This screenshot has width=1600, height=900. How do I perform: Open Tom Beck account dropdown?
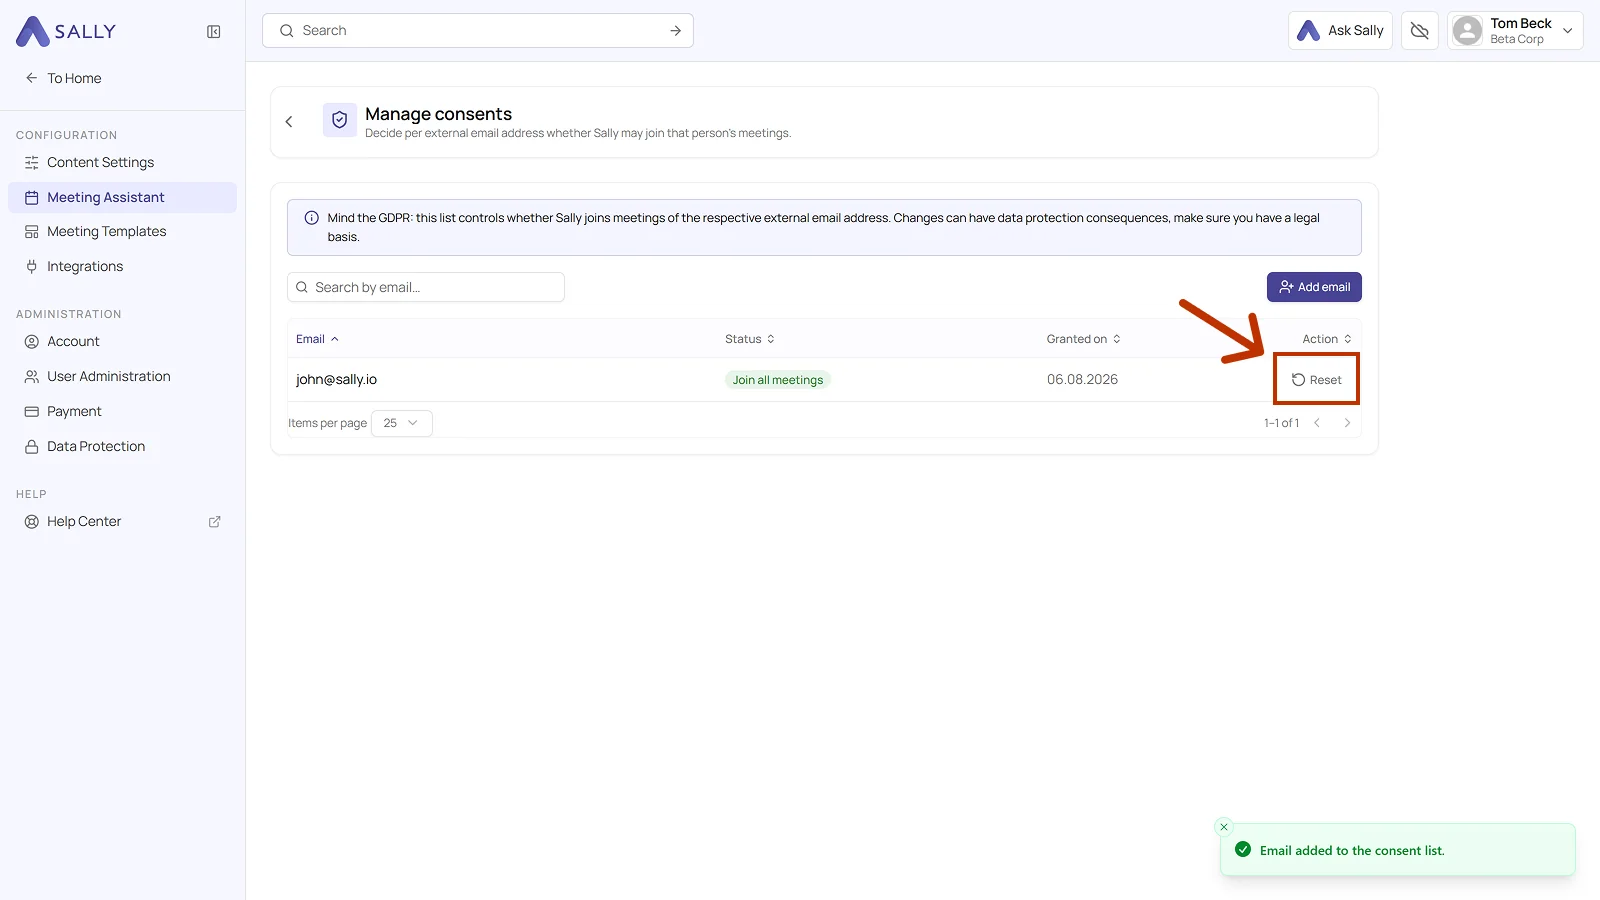pyautogui.click(x=1514, y=31)
